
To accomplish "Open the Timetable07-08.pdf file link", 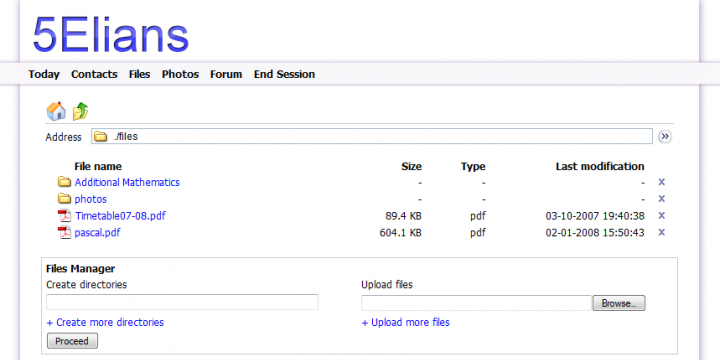I will pos(120,216).
